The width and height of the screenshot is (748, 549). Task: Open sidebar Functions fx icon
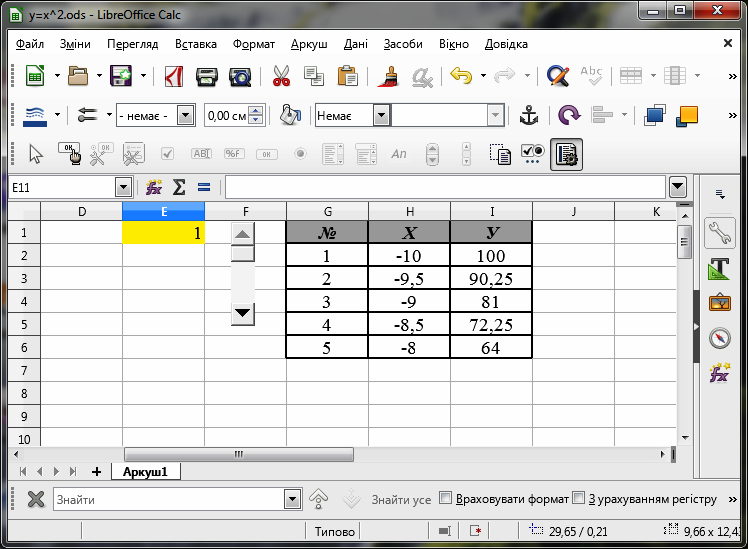719,373
